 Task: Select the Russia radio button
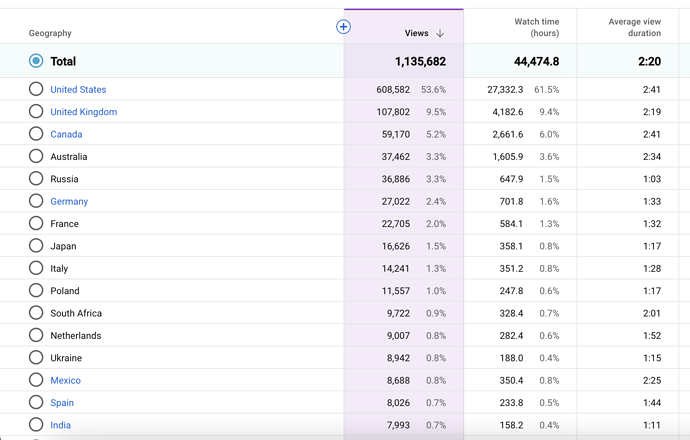click(x=36, y=179)
